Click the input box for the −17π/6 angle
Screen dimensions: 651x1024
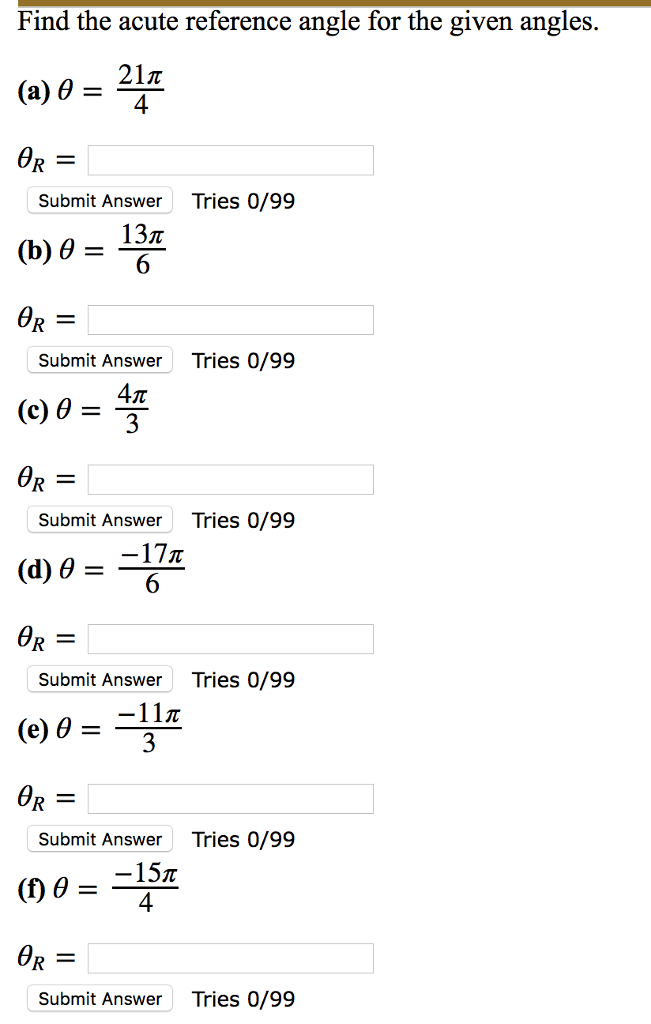coord(230,638)
